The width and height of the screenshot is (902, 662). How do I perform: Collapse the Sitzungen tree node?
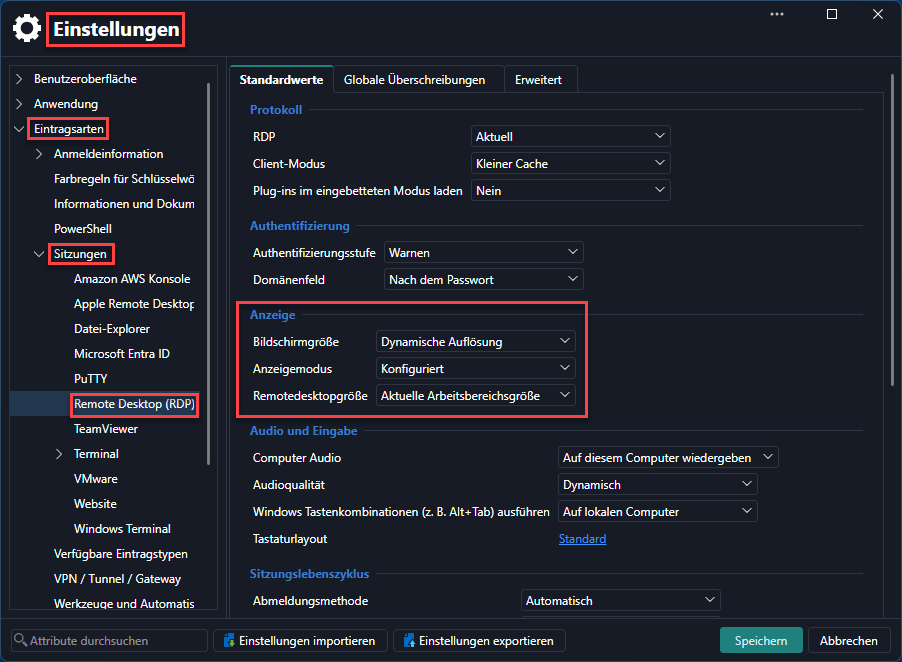click(39, 254)
